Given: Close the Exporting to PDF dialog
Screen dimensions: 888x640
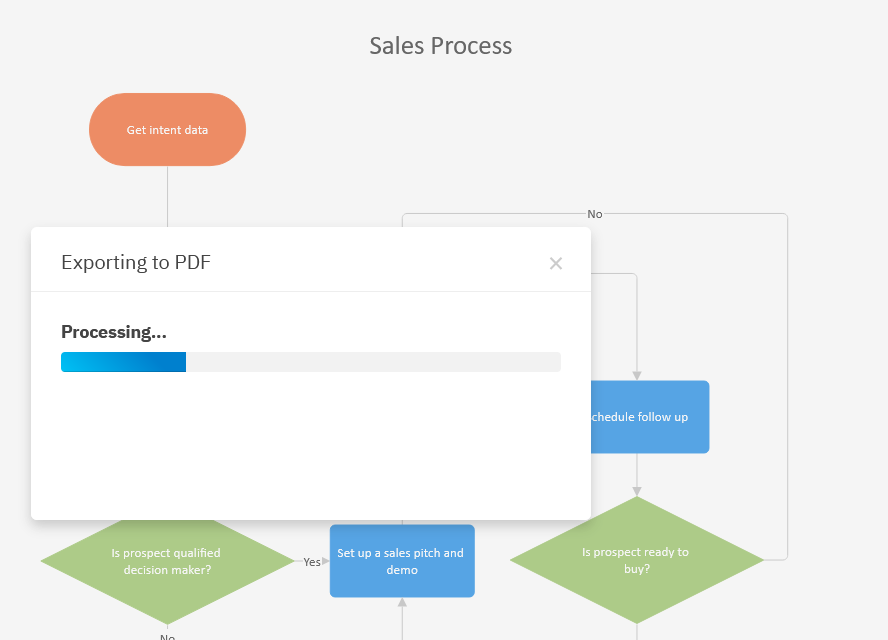Looking at the screenshot, I should [556, 263].
